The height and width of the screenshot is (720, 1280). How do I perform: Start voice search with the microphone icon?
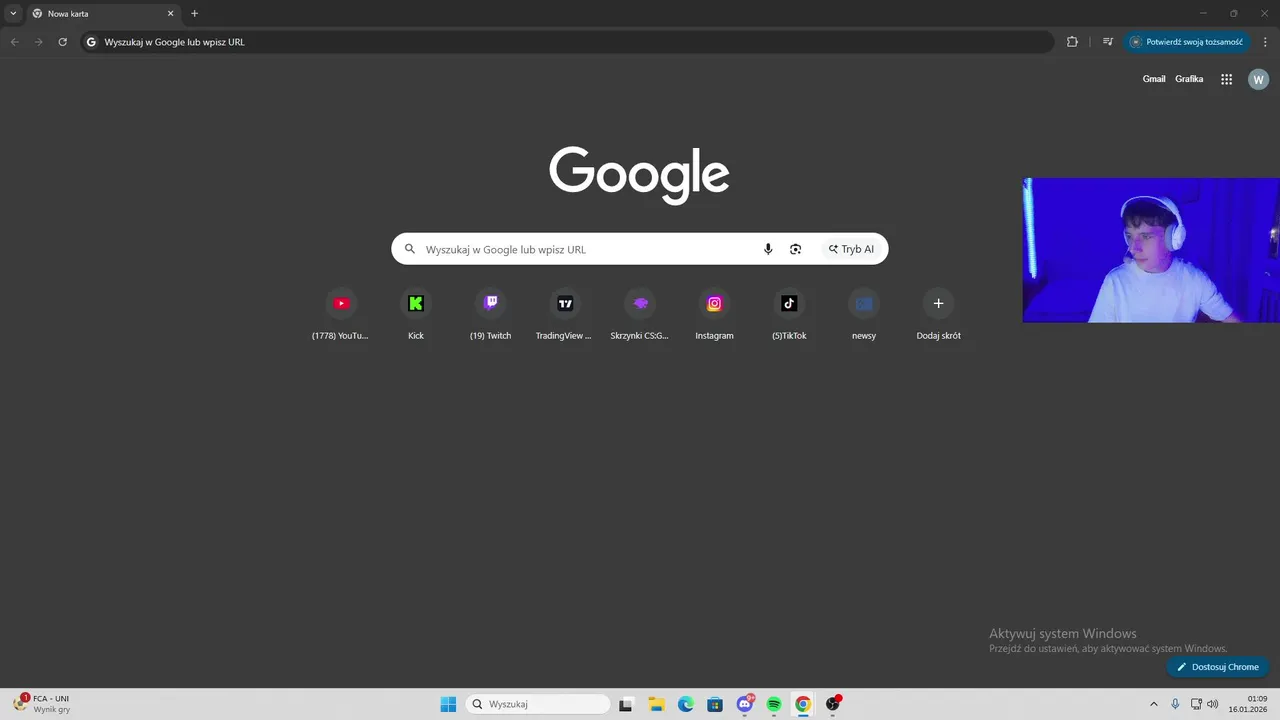tap(768, 249)
